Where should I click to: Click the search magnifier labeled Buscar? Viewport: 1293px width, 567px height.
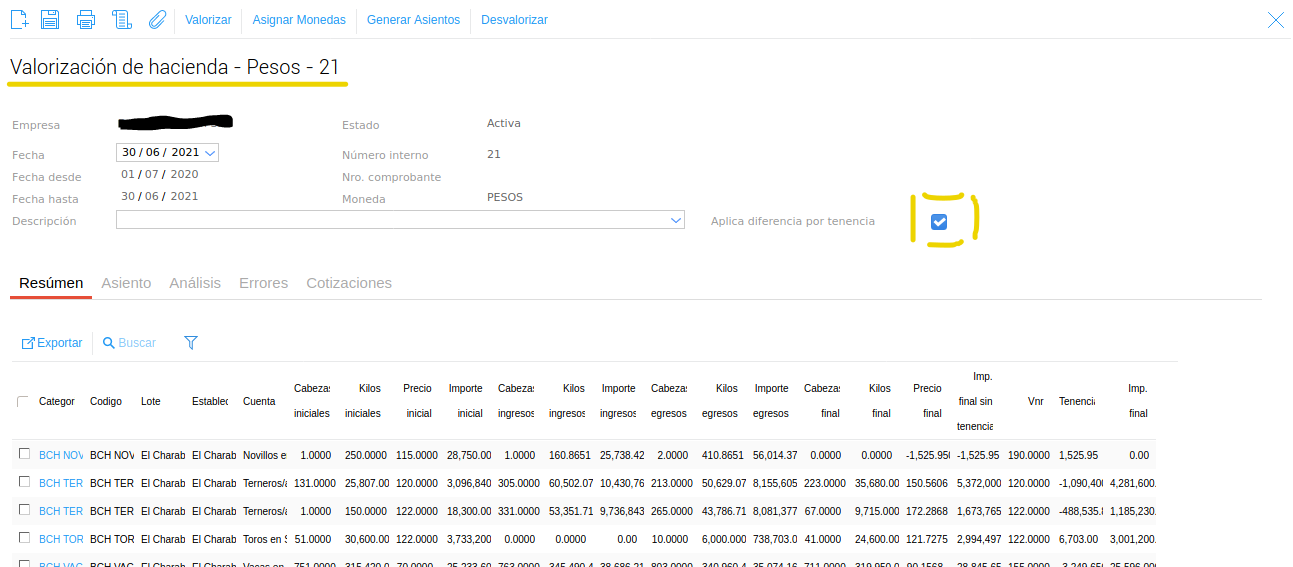point(129,343)
